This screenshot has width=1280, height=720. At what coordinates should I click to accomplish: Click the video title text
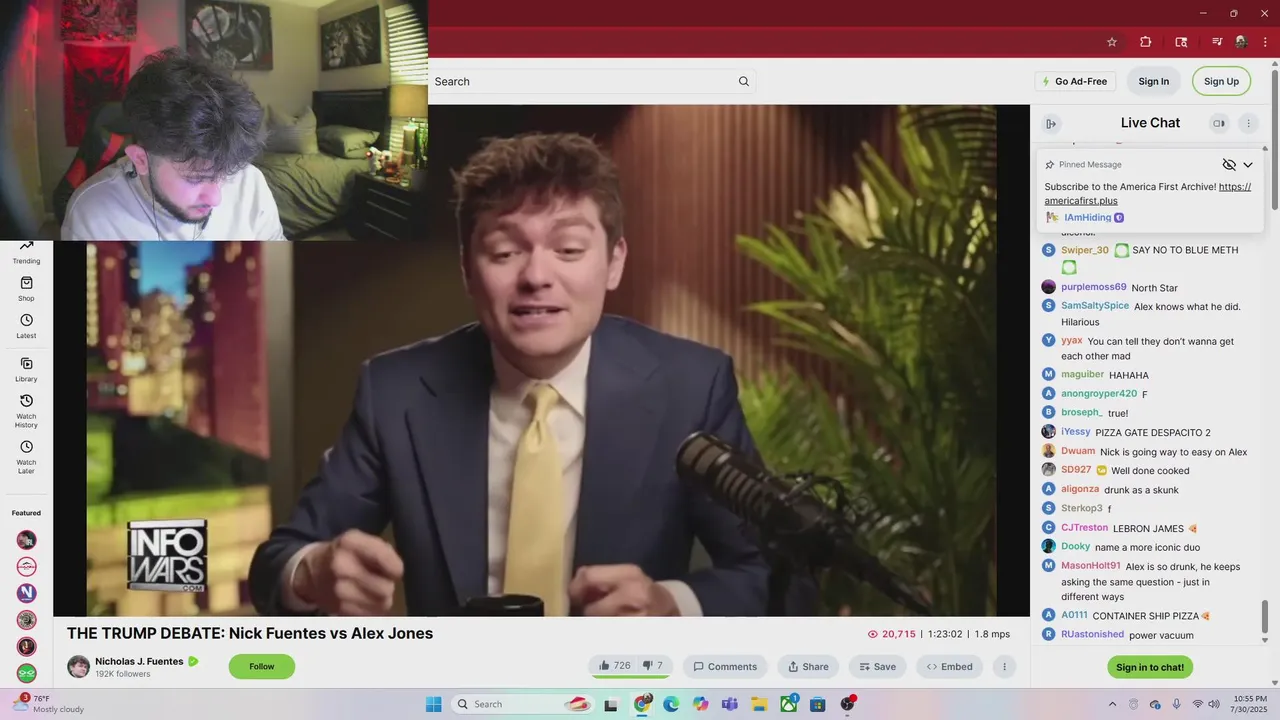pyautogui.click(x=250, y=633)
